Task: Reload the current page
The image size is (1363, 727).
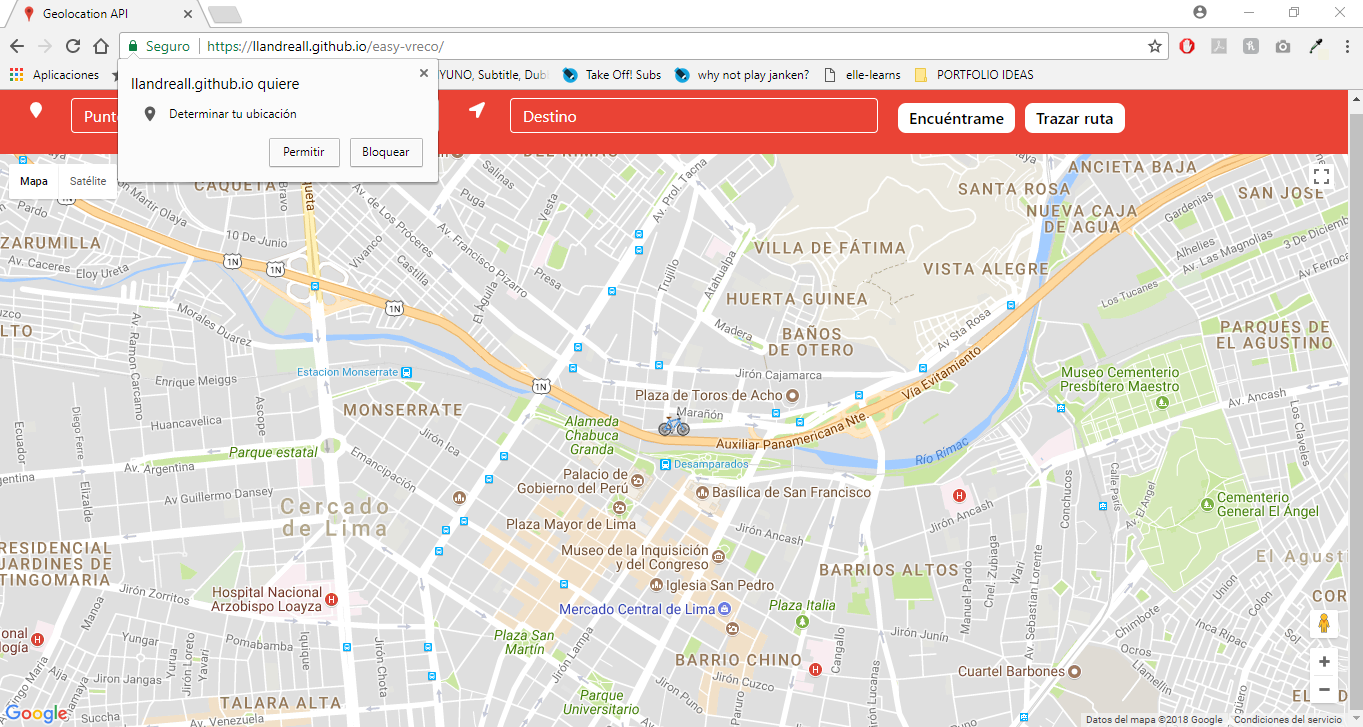Action: click(73, 46)
